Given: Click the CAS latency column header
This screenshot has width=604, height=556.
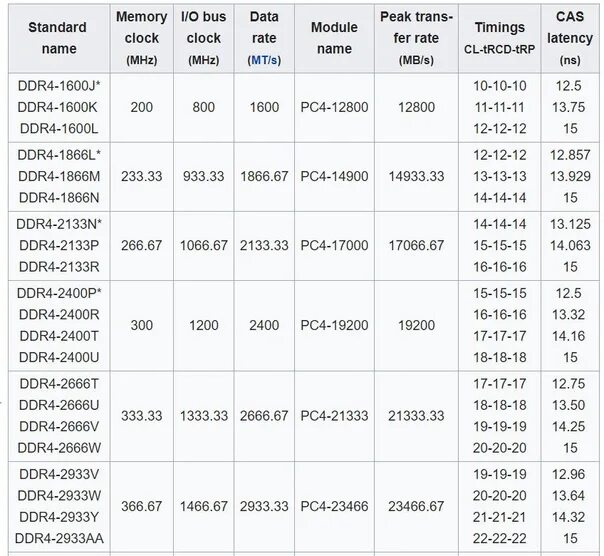Looking at the screenshot, I should pyautogui.click(x=570, y=38).
